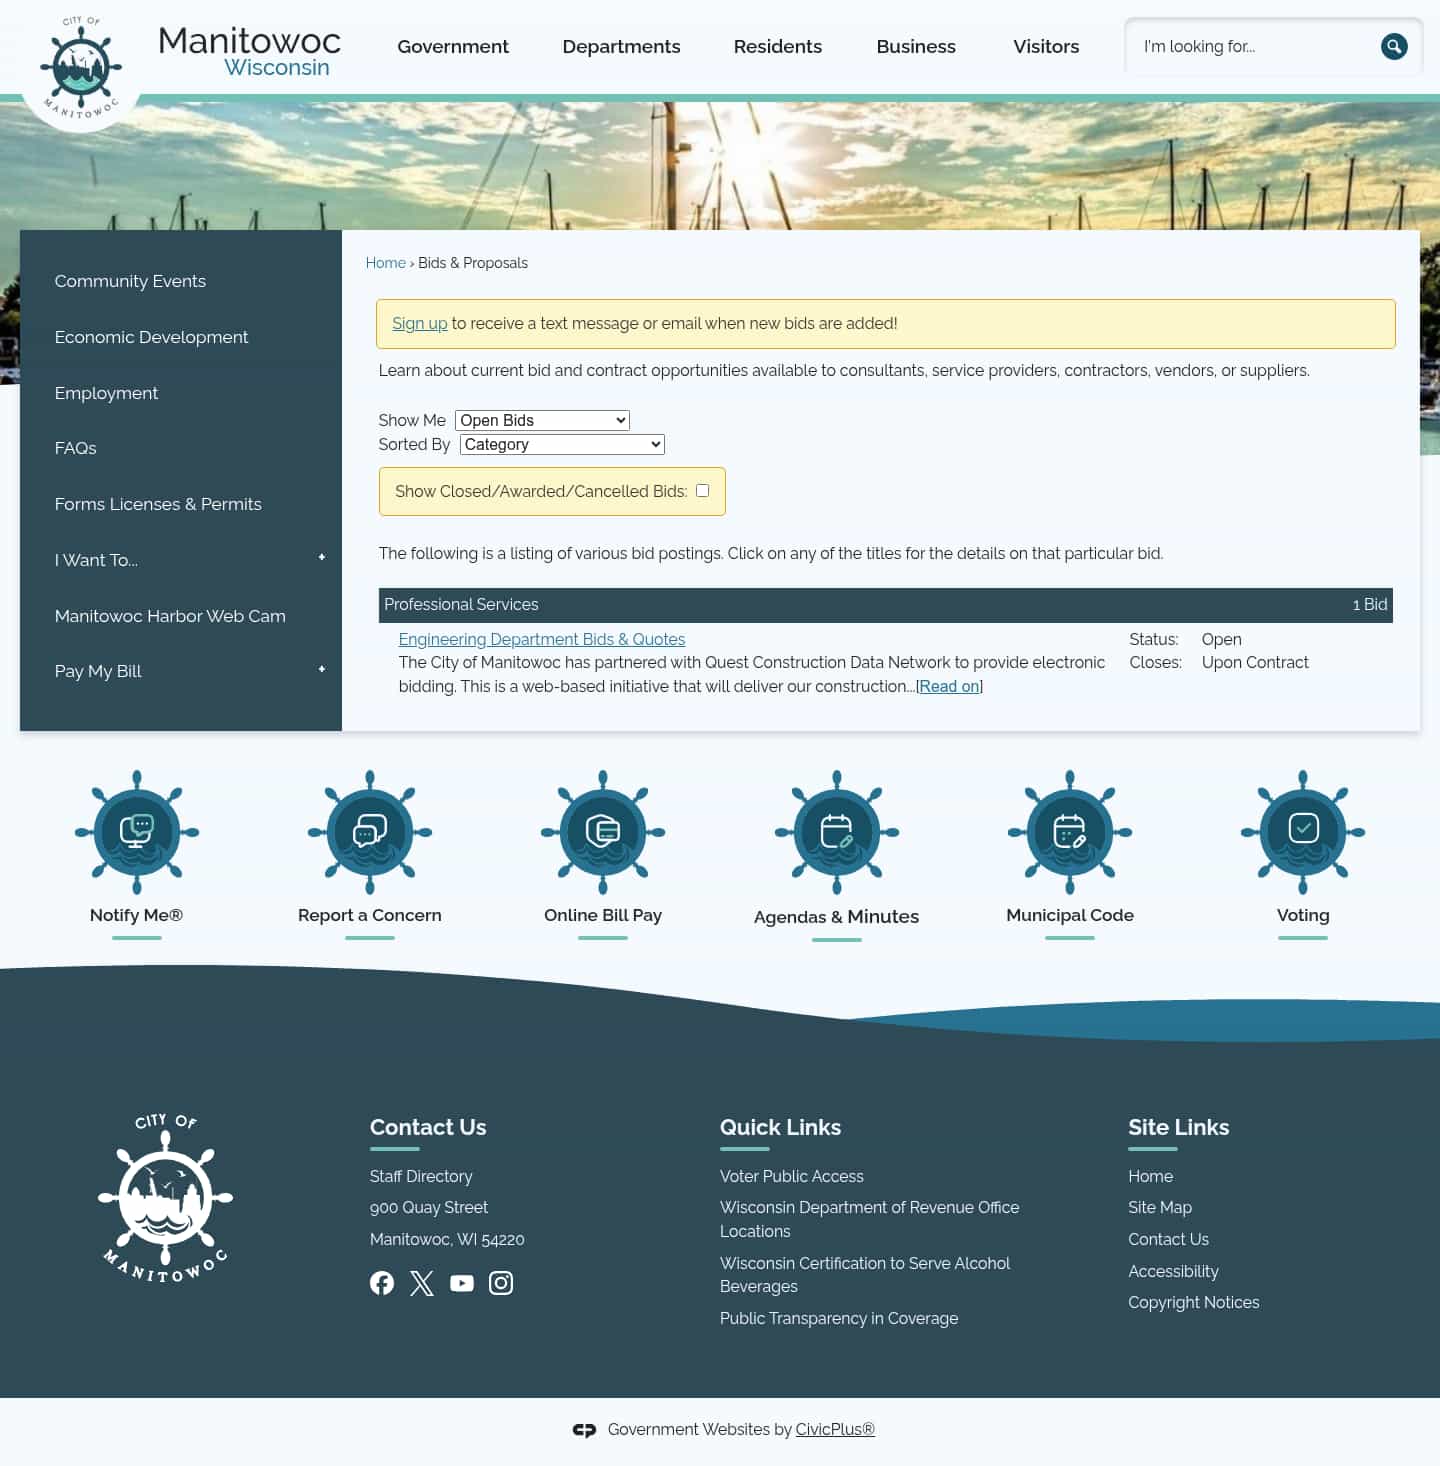Enable Show Closed/Awarded/Cancelled Bids checkbox
The image size is (1440, 1466).
[x=702, y=490]
